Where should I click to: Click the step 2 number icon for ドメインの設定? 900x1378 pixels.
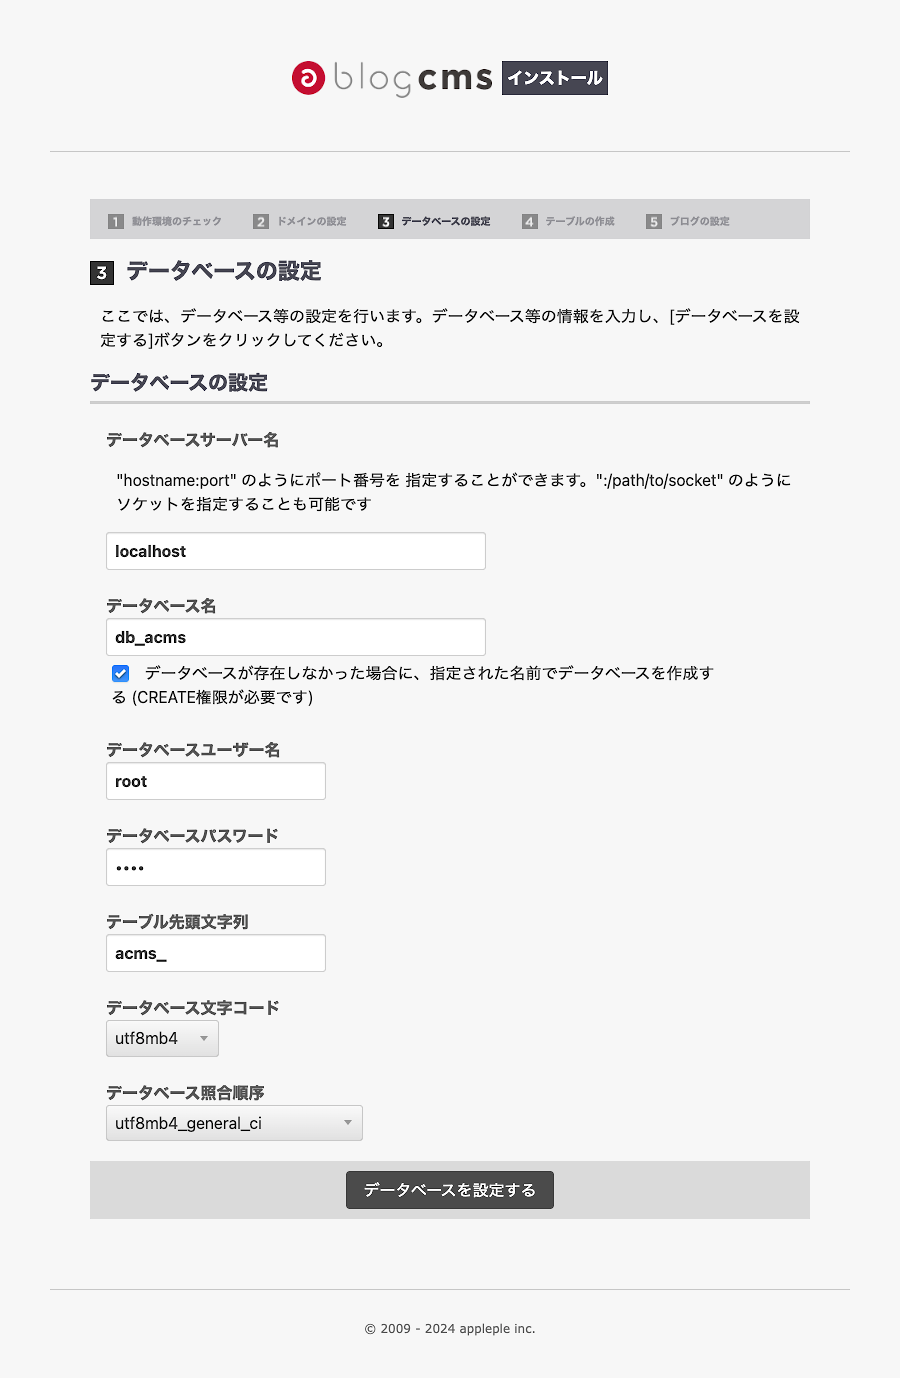tap(260, 221)
